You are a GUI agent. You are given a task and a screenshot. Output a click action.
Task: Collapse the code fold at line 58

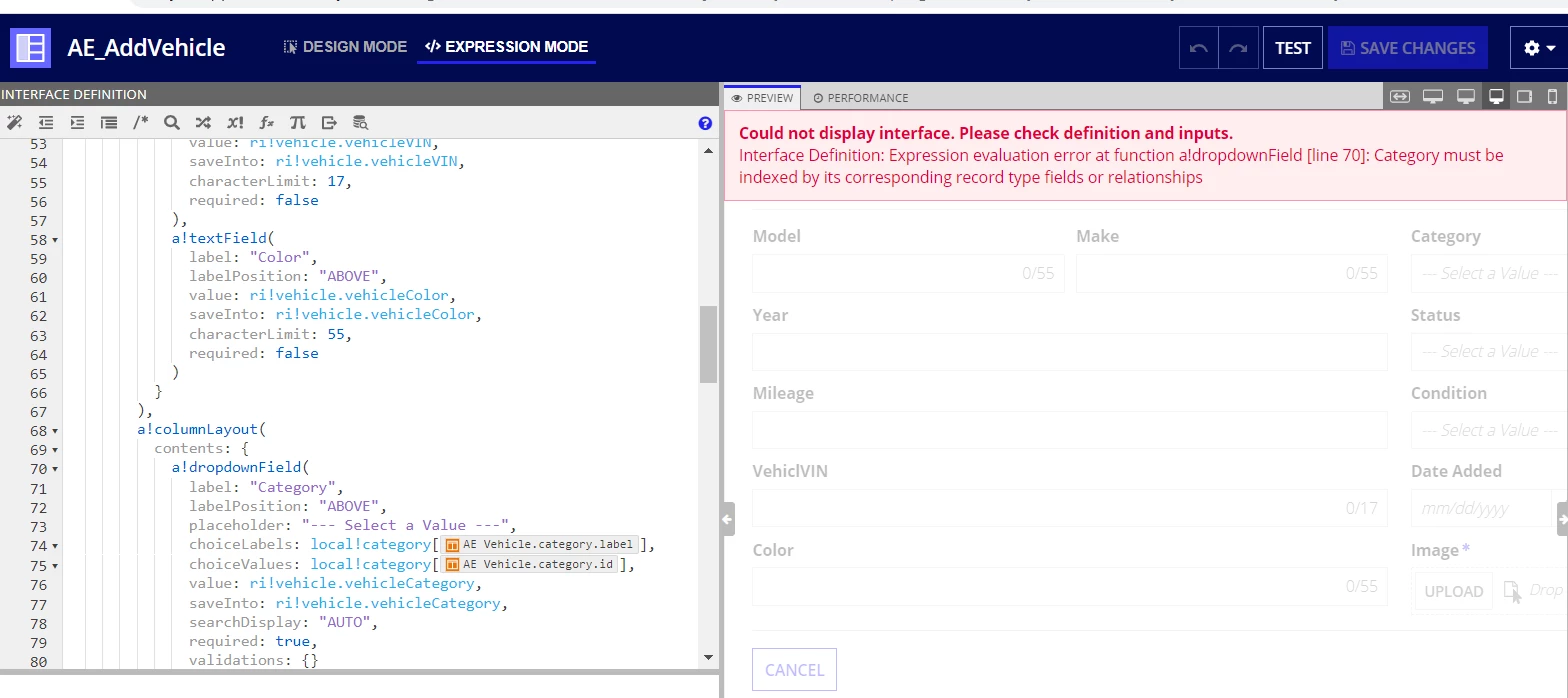tap(55, 240)
